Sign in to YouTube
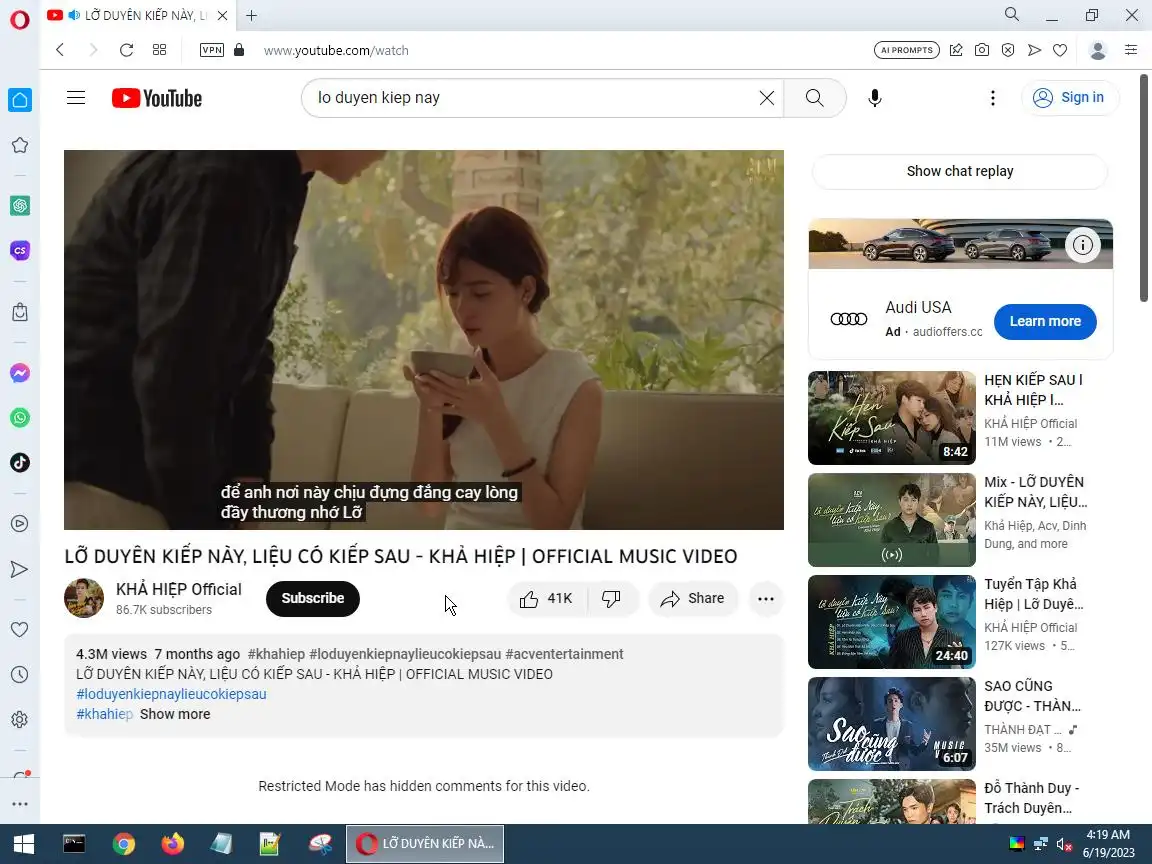The image size is (1152, 864). coord(1070,98)
